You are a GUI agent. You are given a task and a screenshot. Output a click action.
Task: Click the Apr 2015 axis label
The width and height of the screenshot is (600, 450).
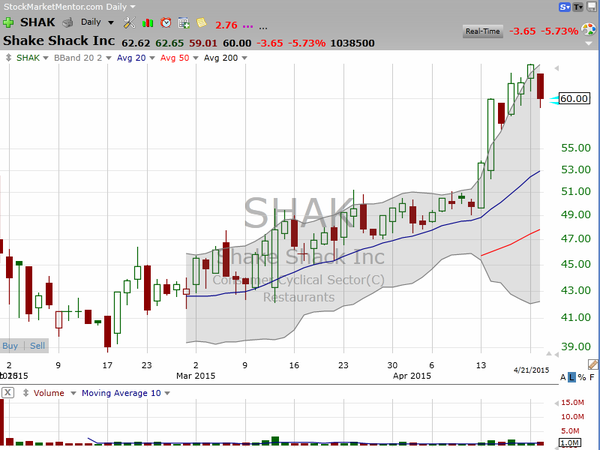click(412, 376)
